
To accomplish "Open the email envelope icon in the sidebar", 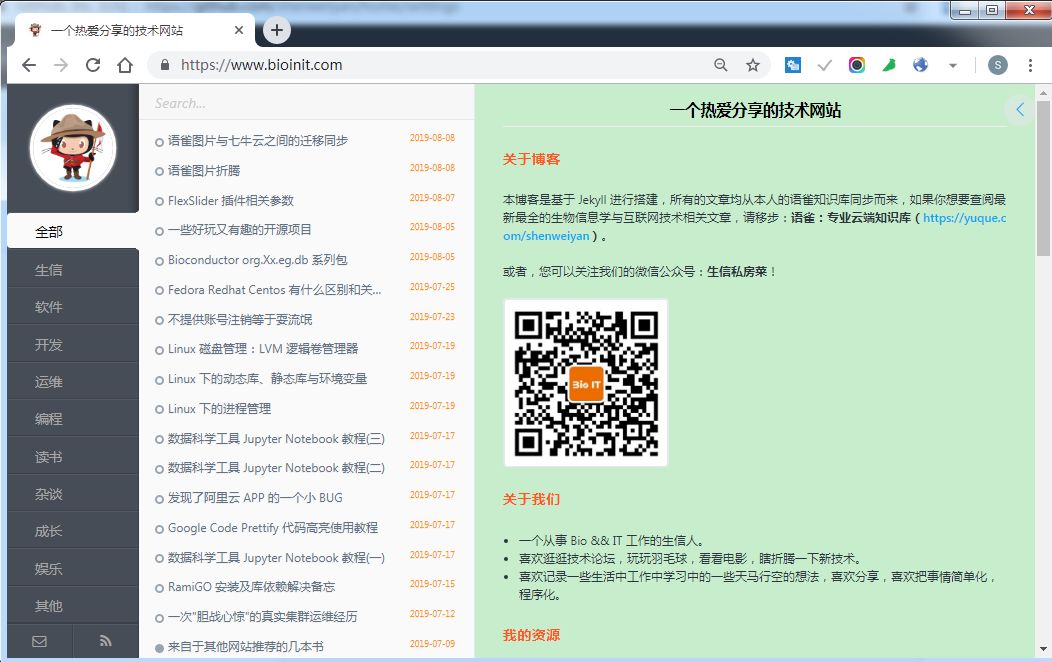I will [40, 641].
